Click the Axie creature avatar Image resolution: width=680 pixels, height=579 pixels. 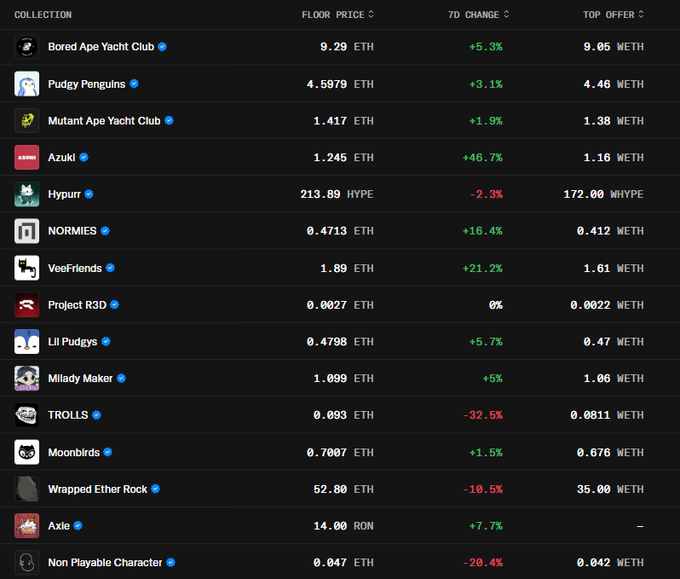pos(26,526)
